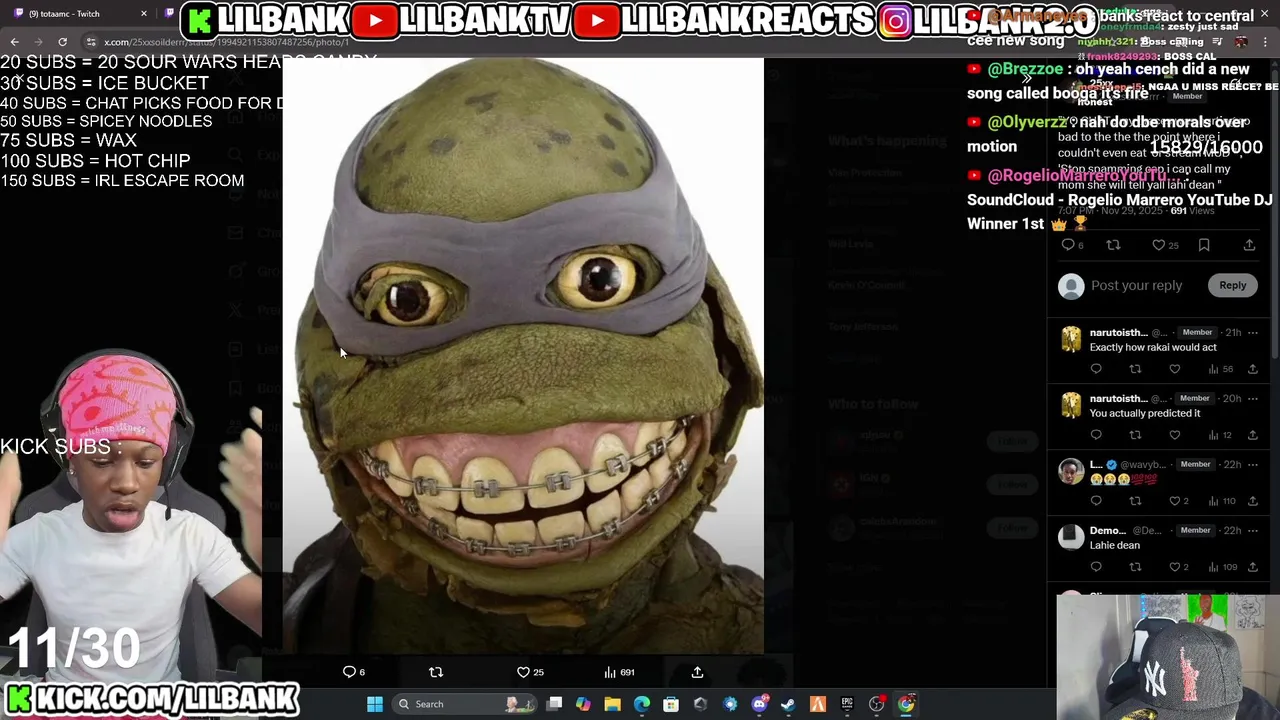Click the reply icon under the photo

[349, 672]
